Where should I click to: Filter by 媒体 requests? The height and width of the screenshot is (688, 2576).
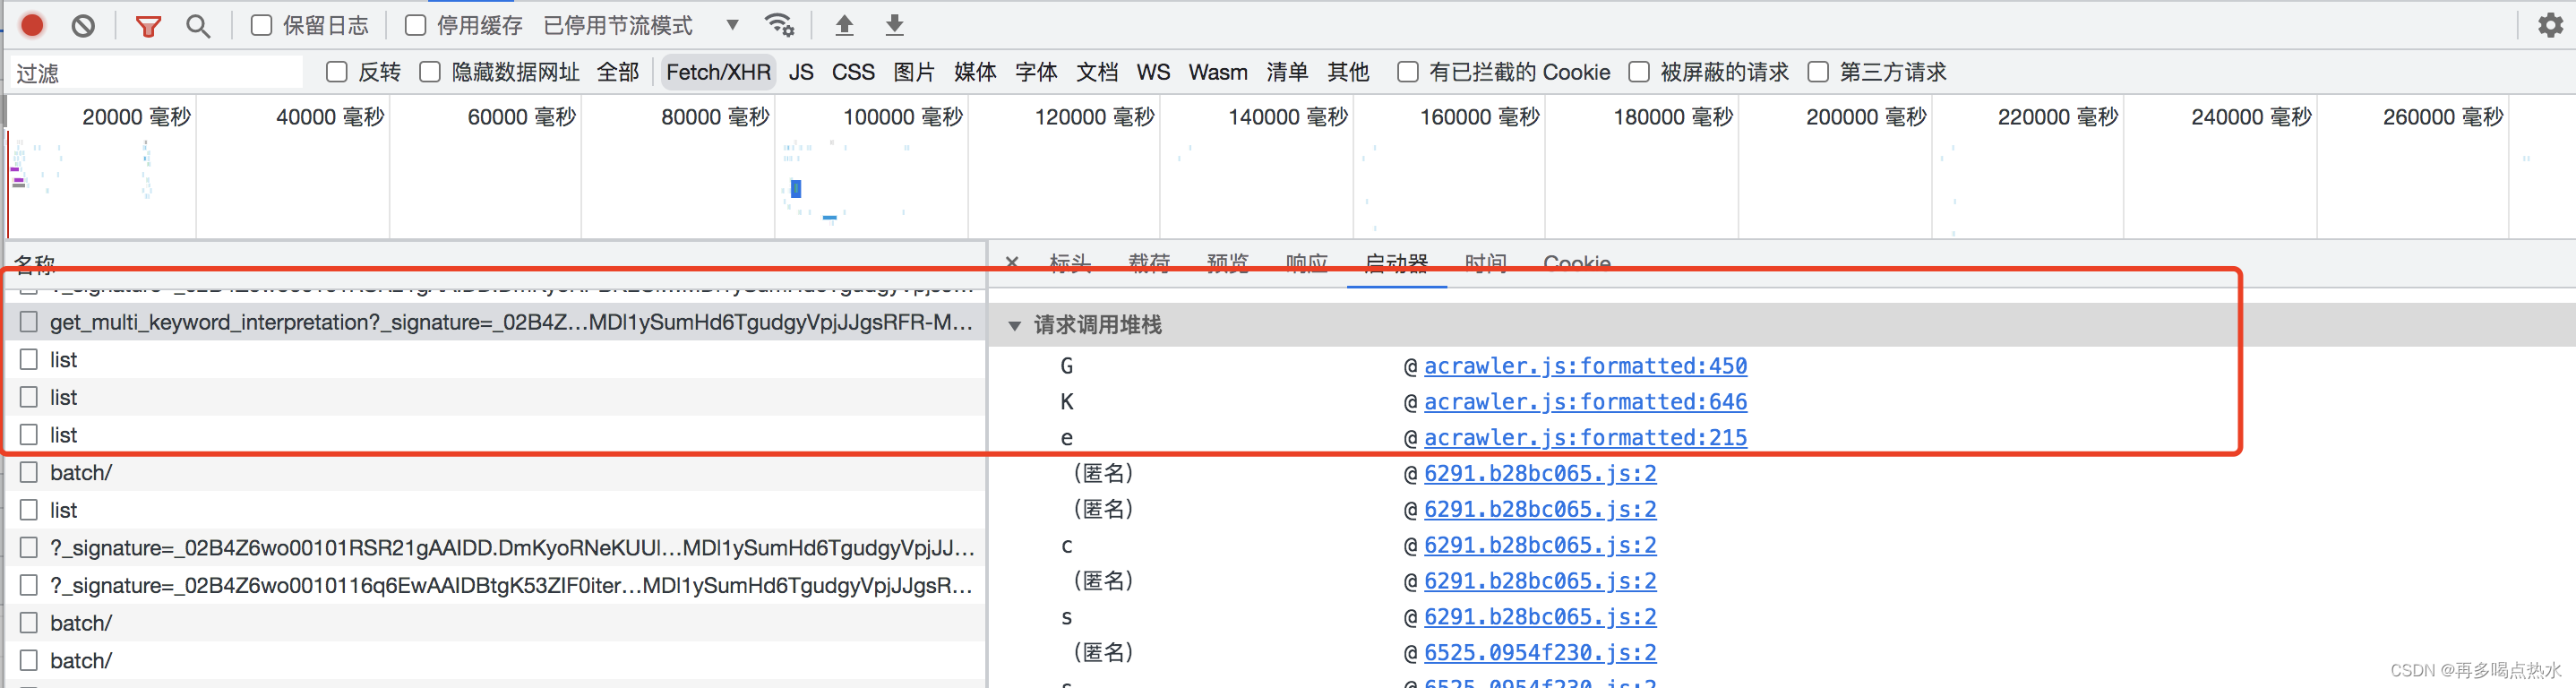tap(975, 72)
